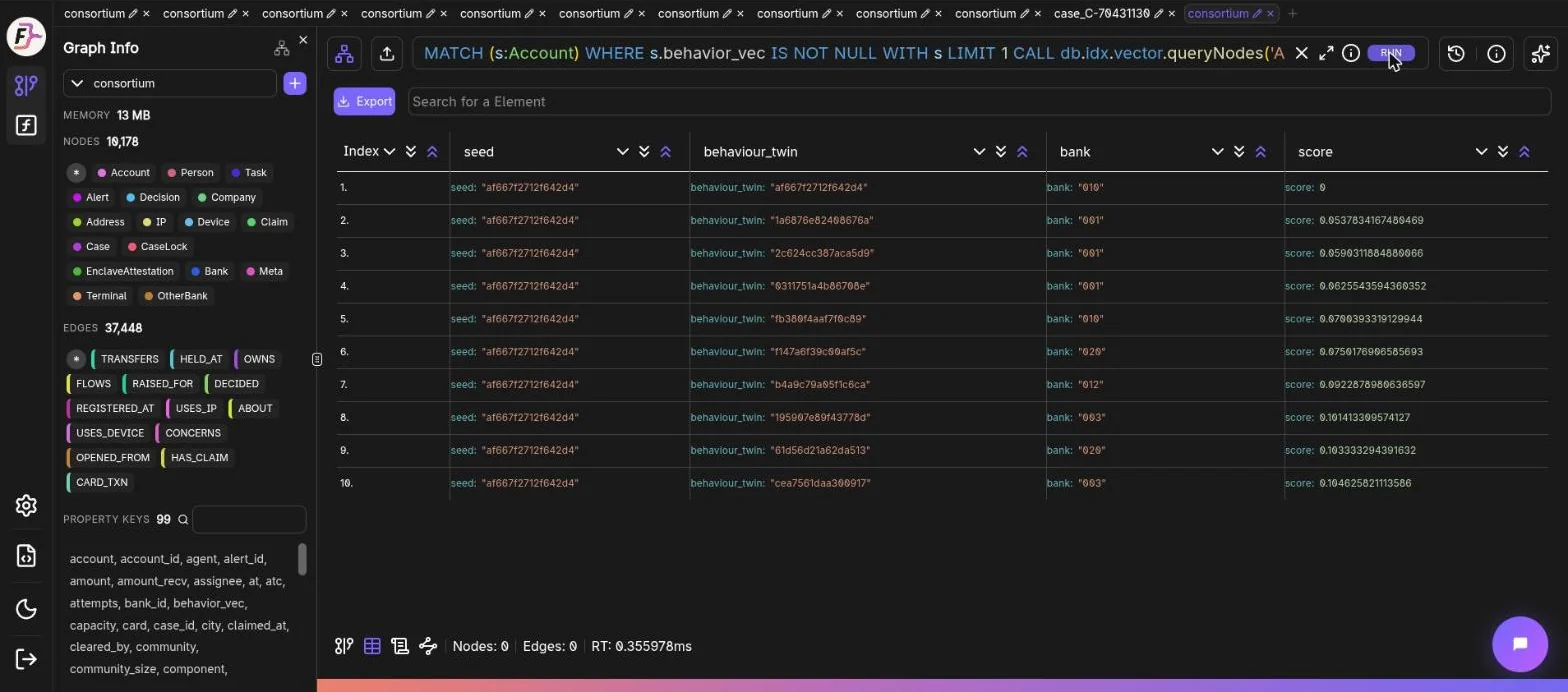
Task: Select behaviour_twin cell "cea7561daa300917"
Action: (820, 484)
